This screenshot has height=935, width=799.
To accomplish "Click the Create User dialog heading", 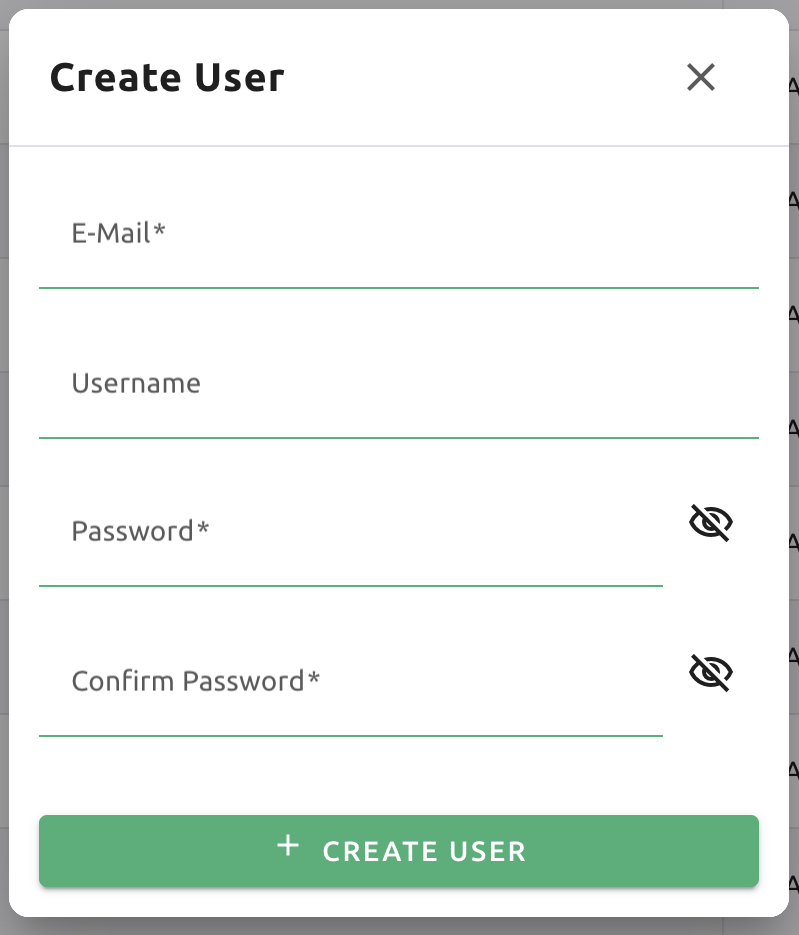I will [167, 78].
